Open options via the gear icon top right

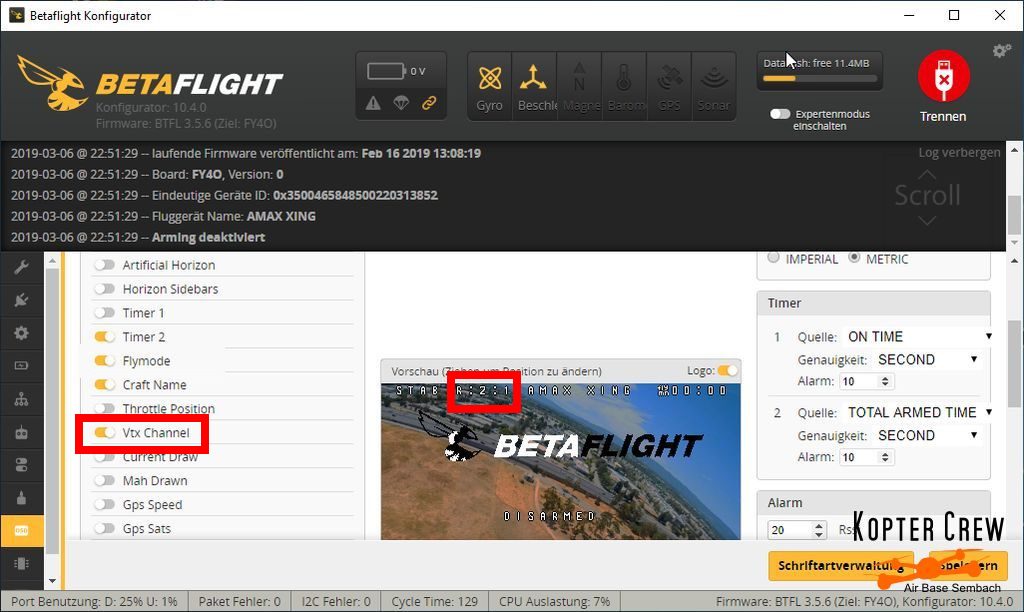click(x=1002, y=50)
